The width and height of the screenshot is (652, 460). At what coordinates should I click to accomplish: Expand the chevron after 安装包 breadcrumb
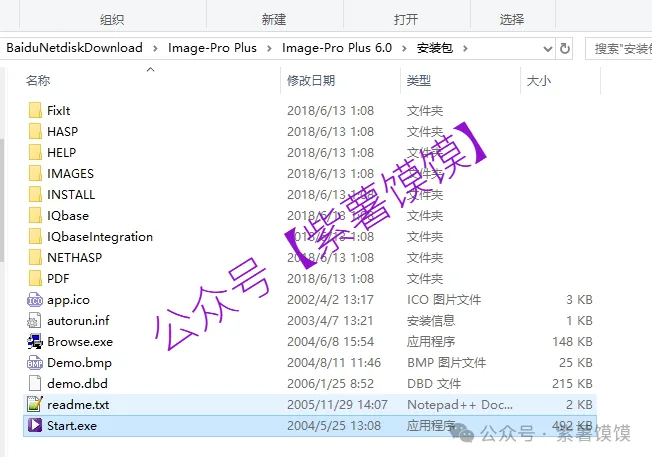(x=466, y=48)
